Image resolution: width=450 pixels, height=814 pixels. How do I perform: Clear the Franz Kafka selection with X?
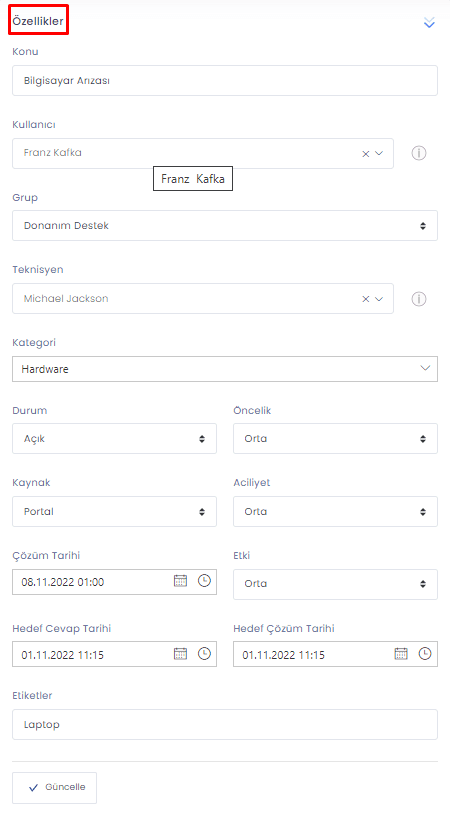[365, 154]
